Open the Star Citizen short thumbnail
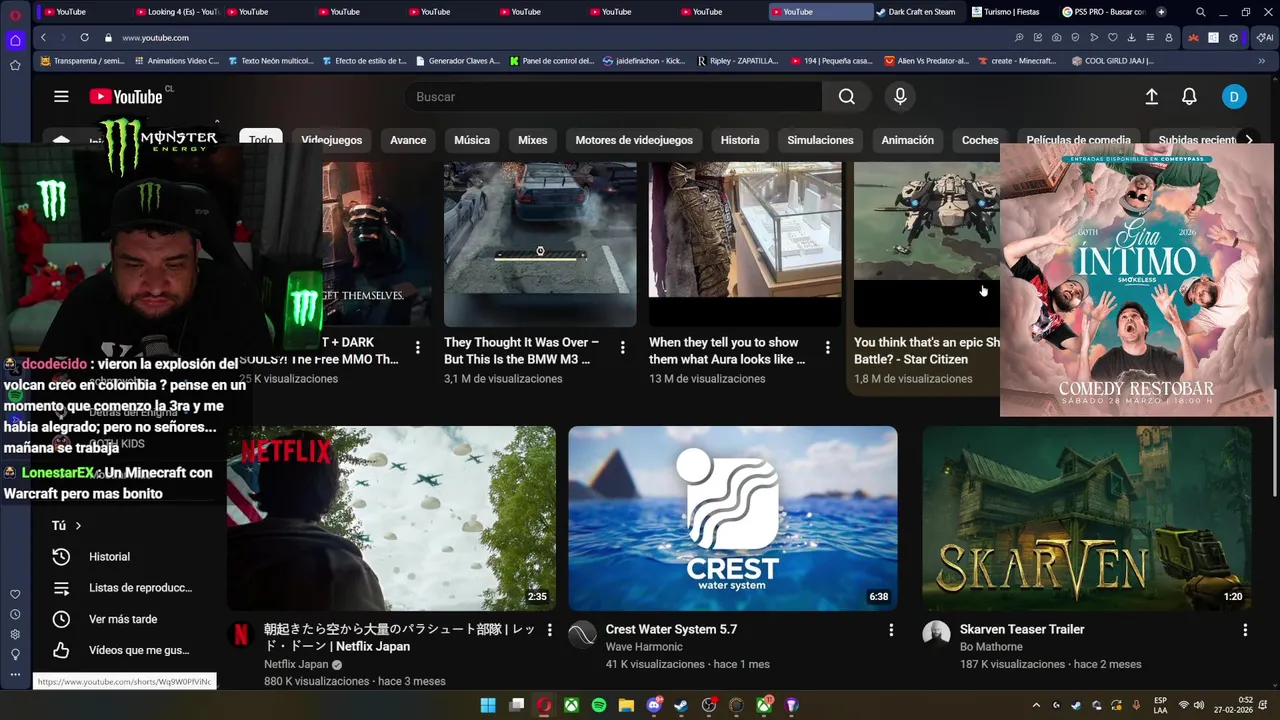The height and width of the screenshot is (720, 1280). 927,244
